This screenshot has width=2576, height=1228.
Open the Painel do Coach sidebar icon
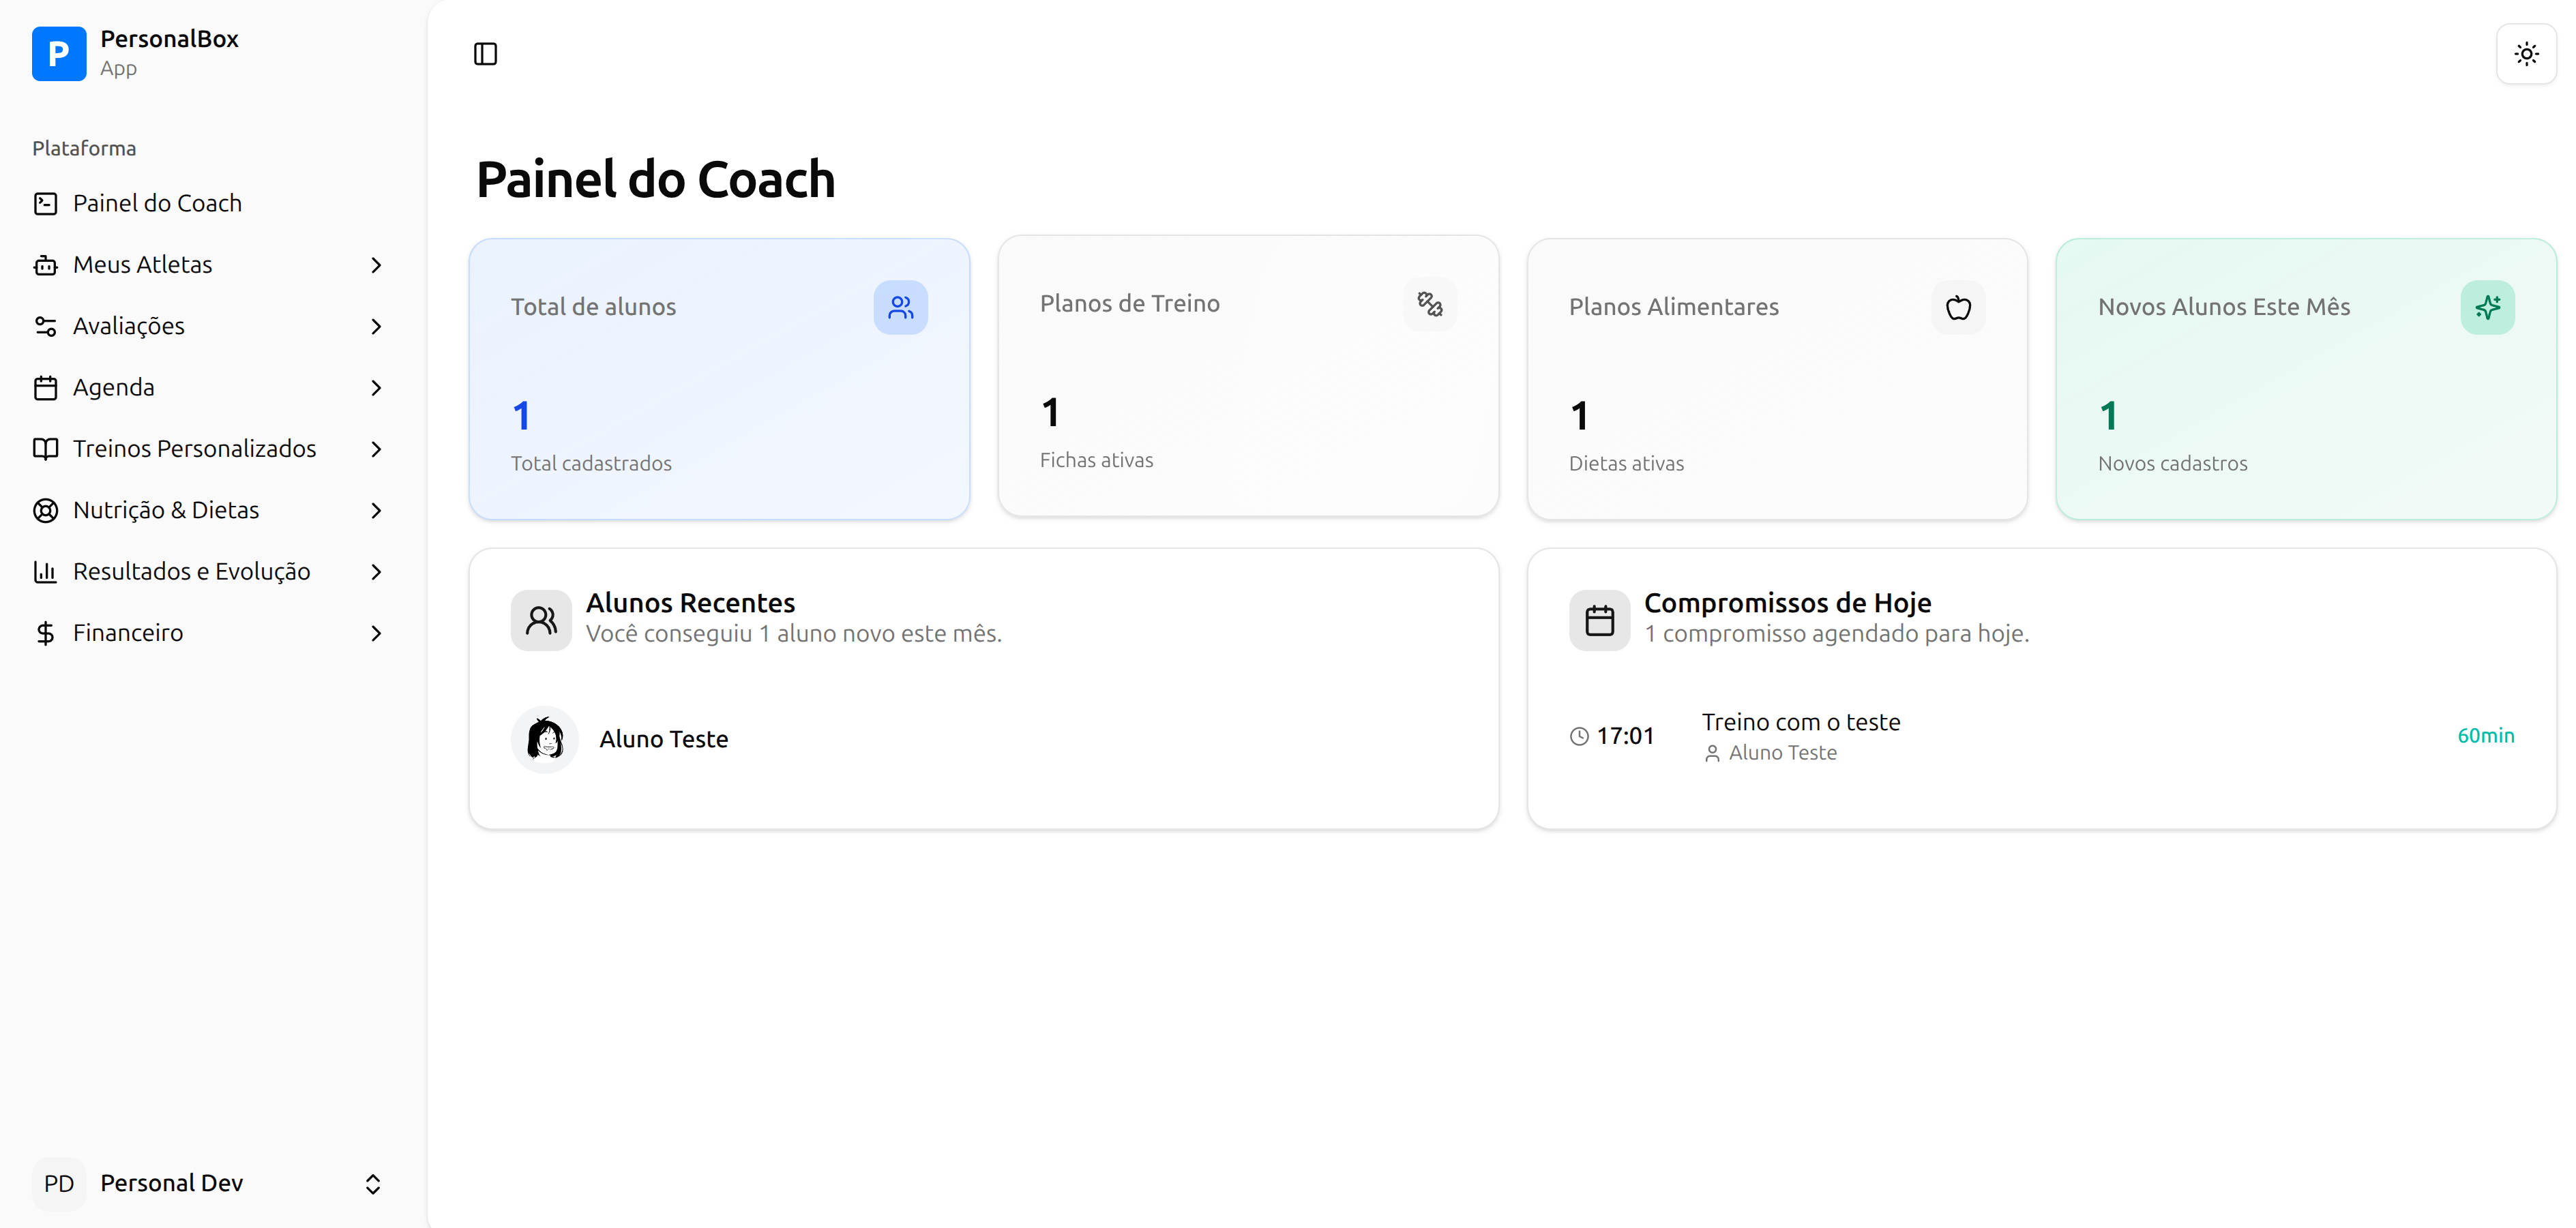pyautogui.click(x=45, y=203)
